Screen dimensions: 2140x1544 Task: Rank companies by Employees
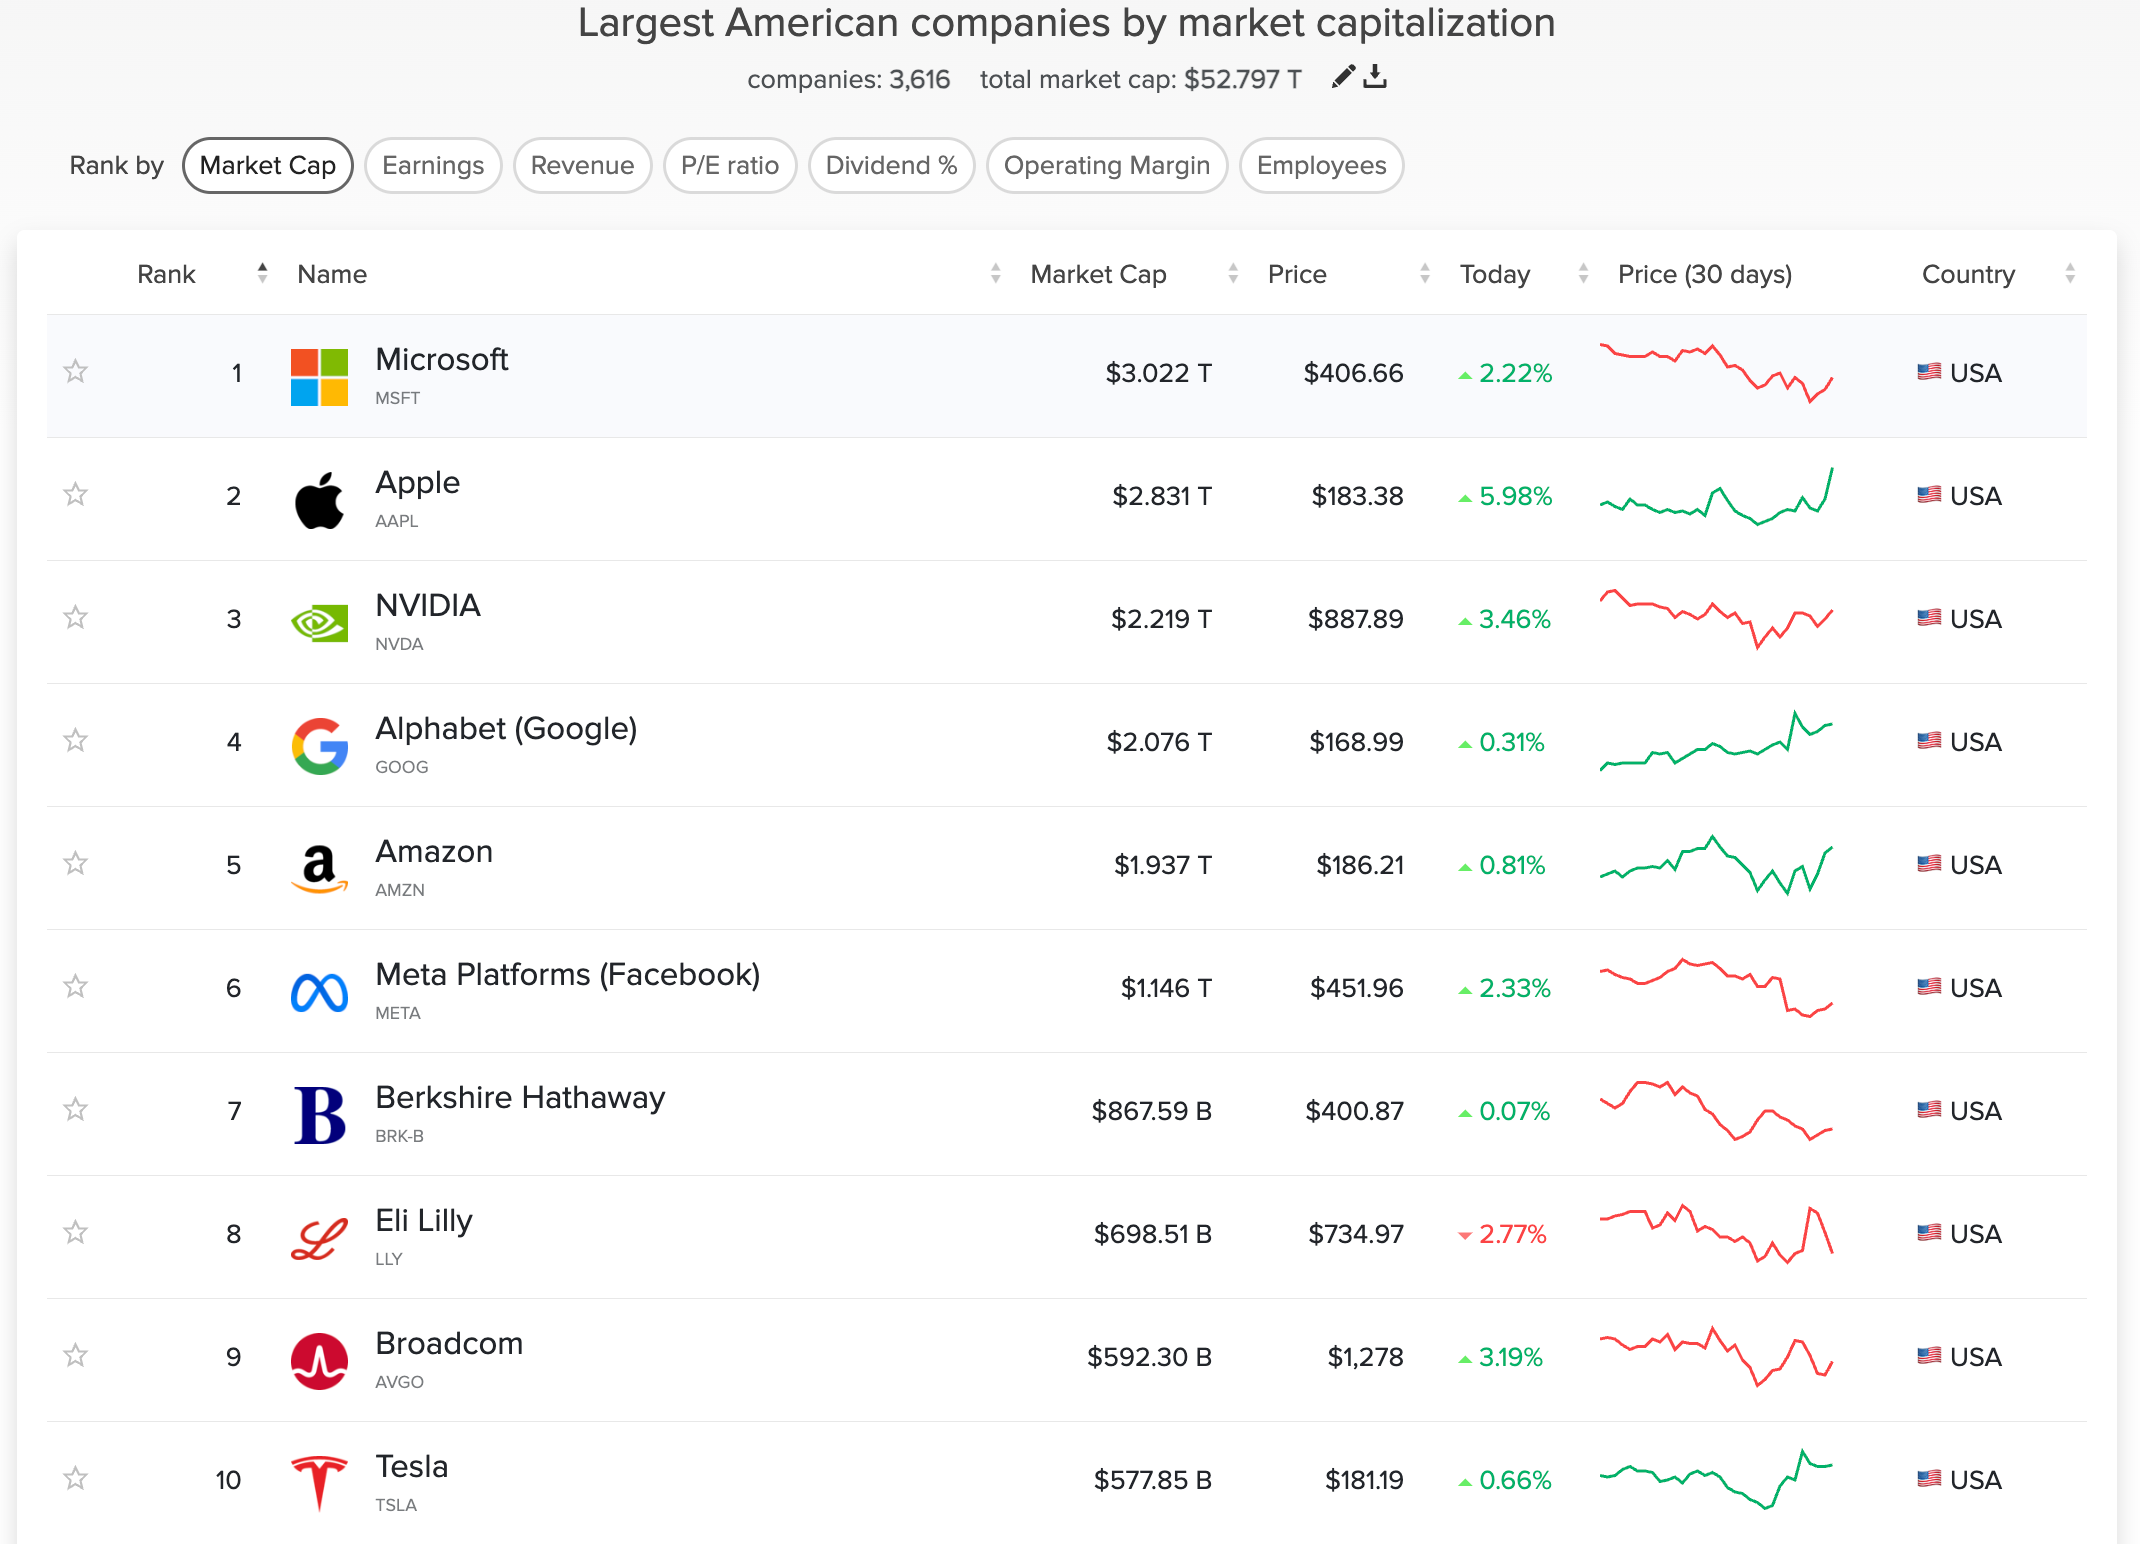coord(1321,165)
